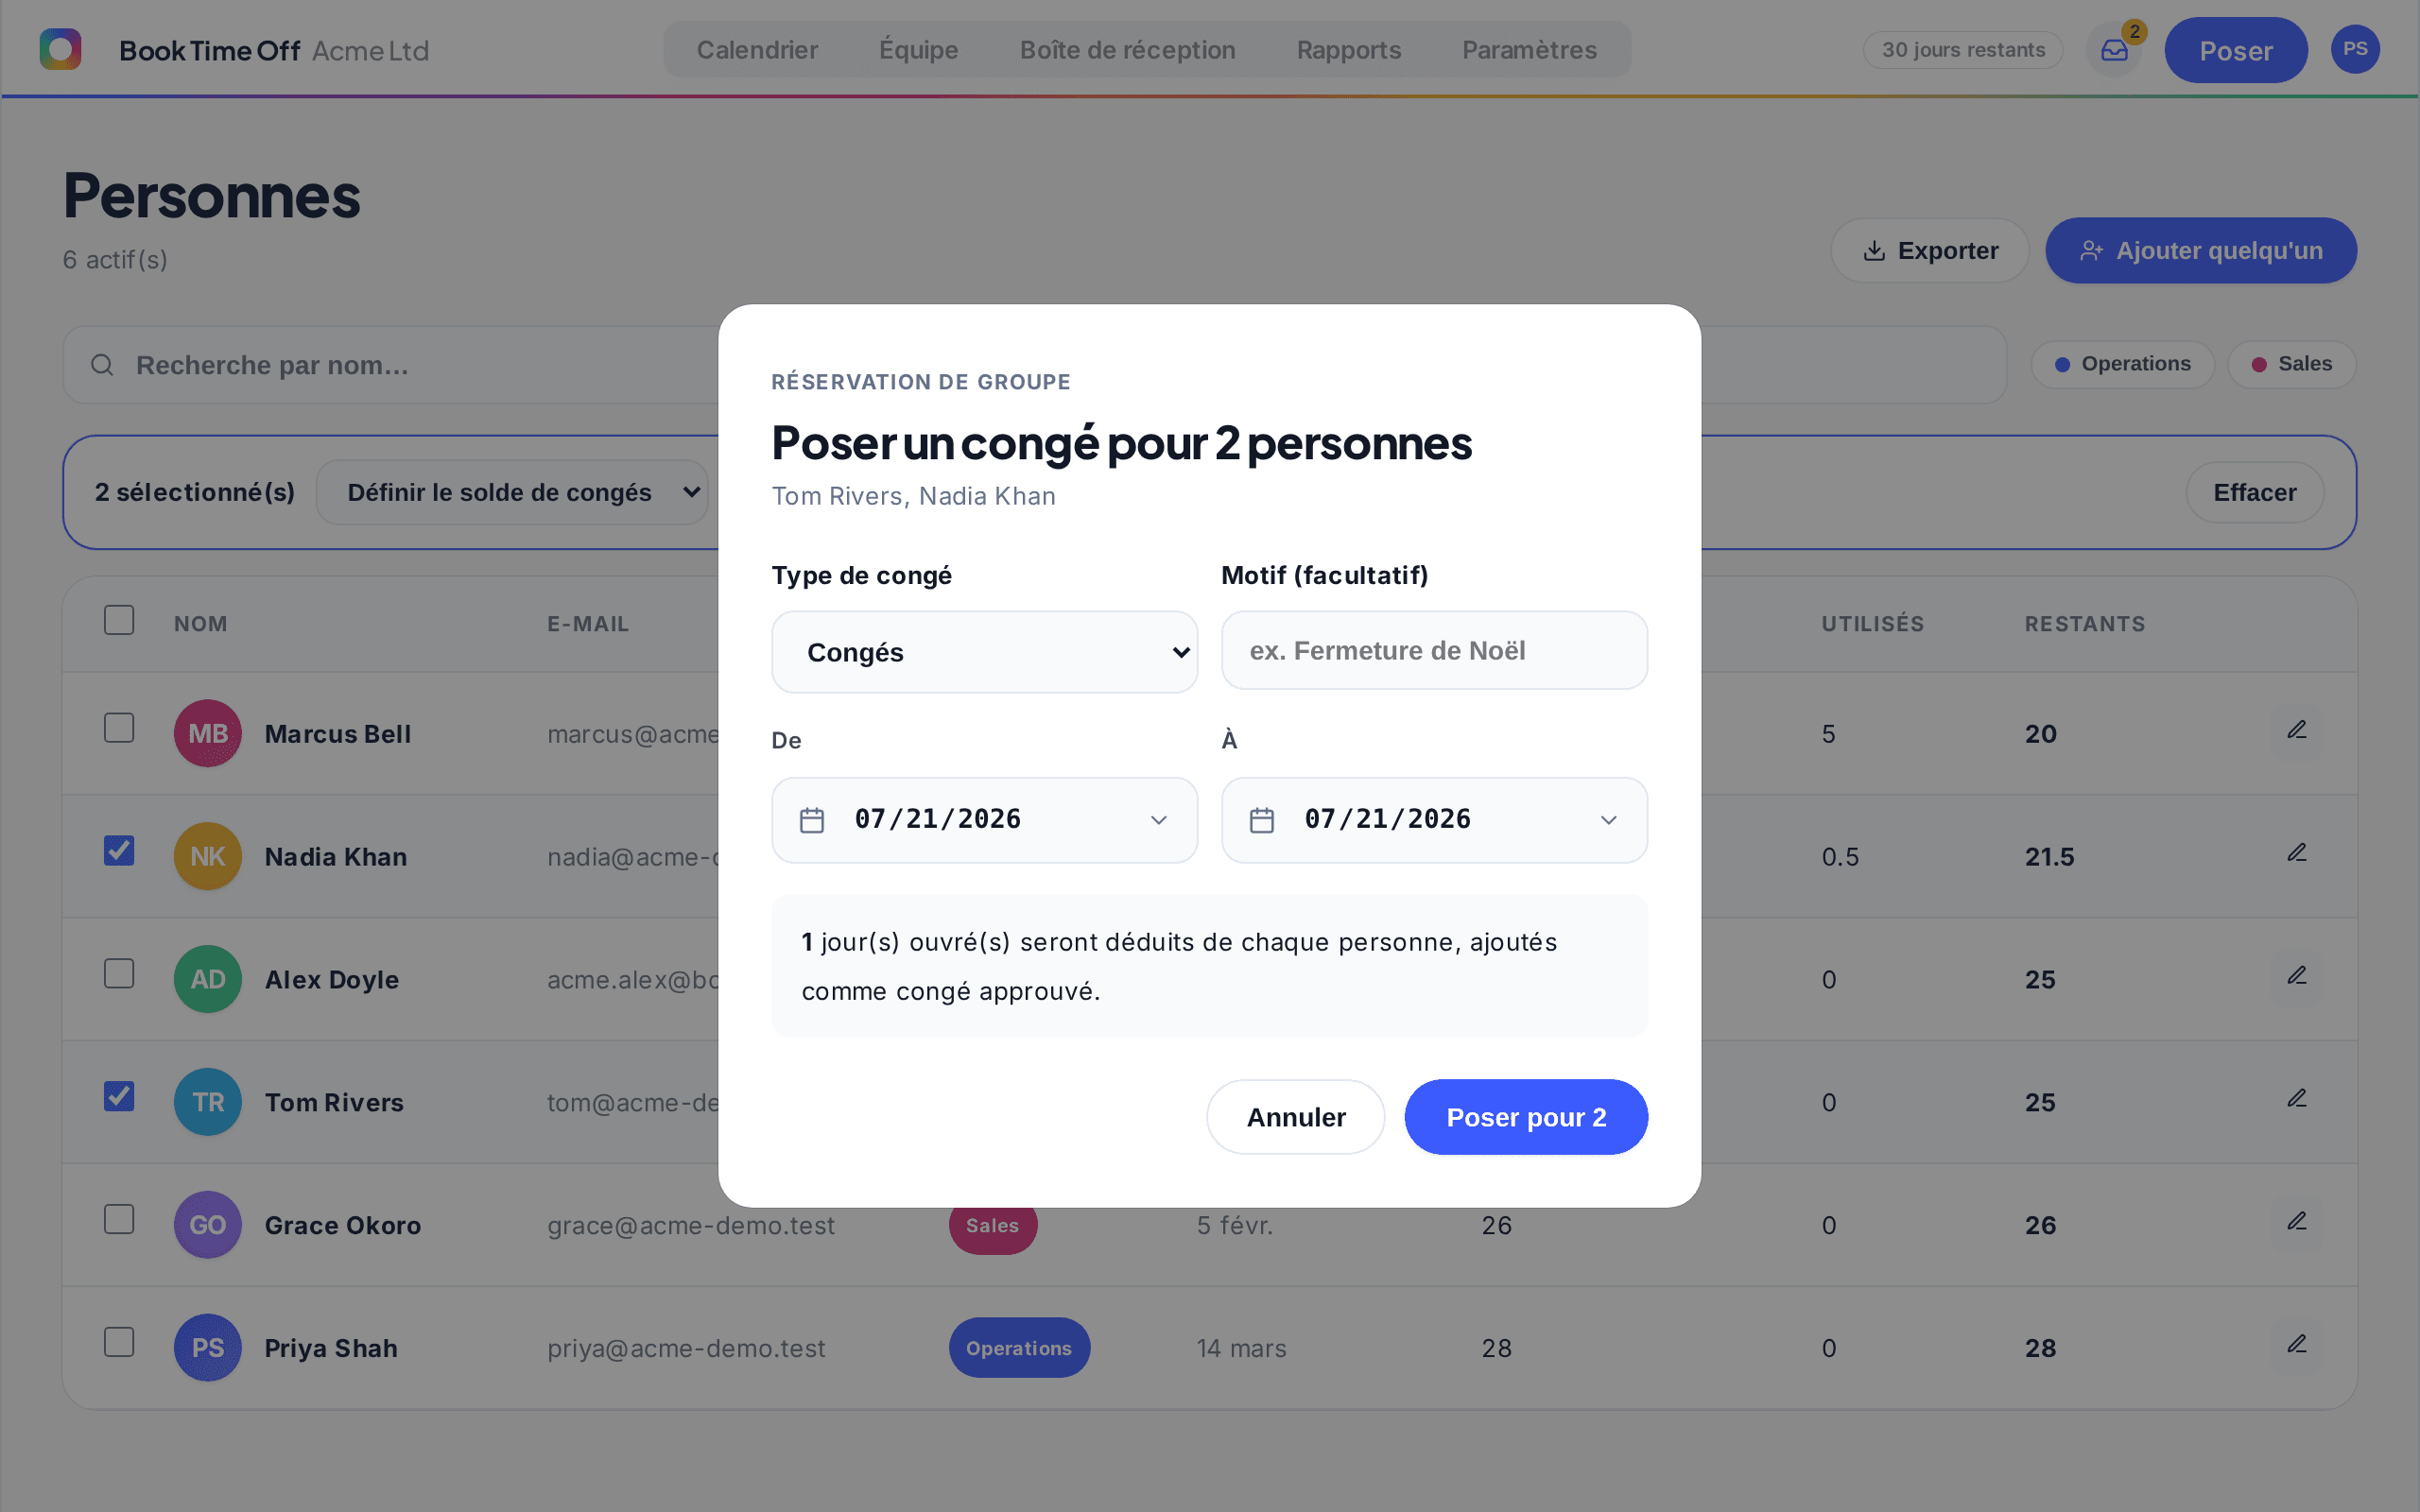2420x1512 pixels.
Task: Open the Type de congé dropdown
Action: pos(985,652)
